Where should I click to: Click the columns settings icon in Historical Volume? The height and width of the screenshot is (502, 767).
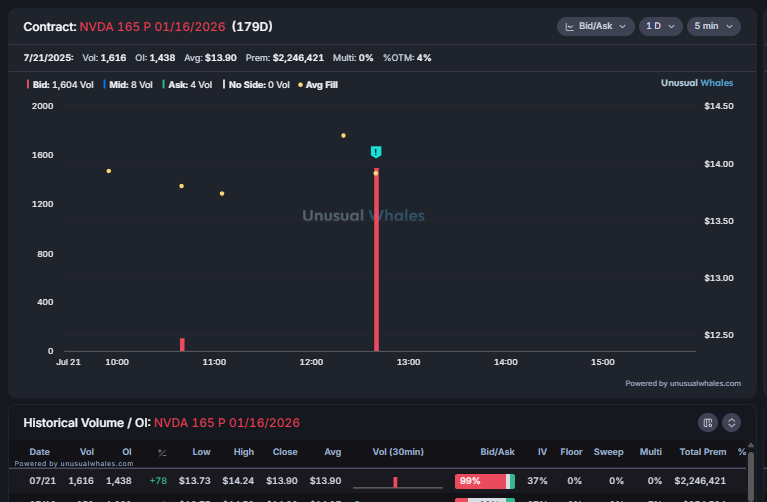click(x=707, y=423)
